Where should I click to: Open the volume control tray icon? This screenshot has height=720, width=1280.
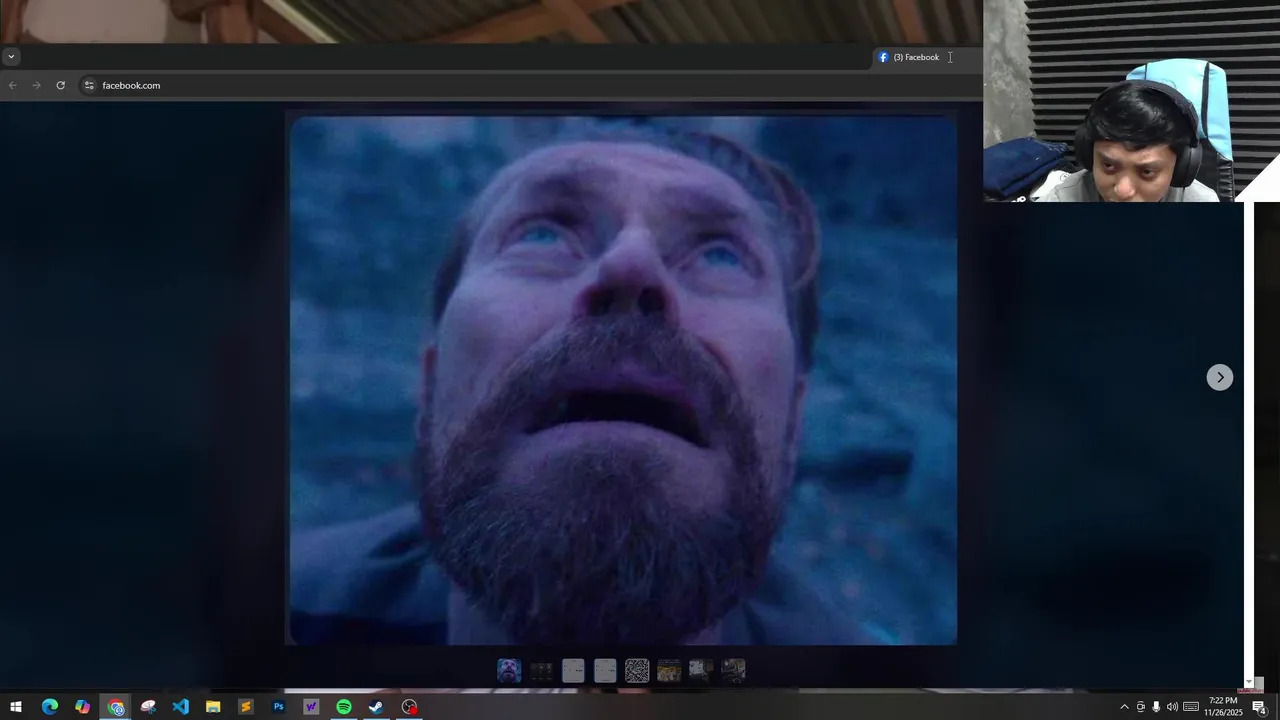coord(1172,707)
